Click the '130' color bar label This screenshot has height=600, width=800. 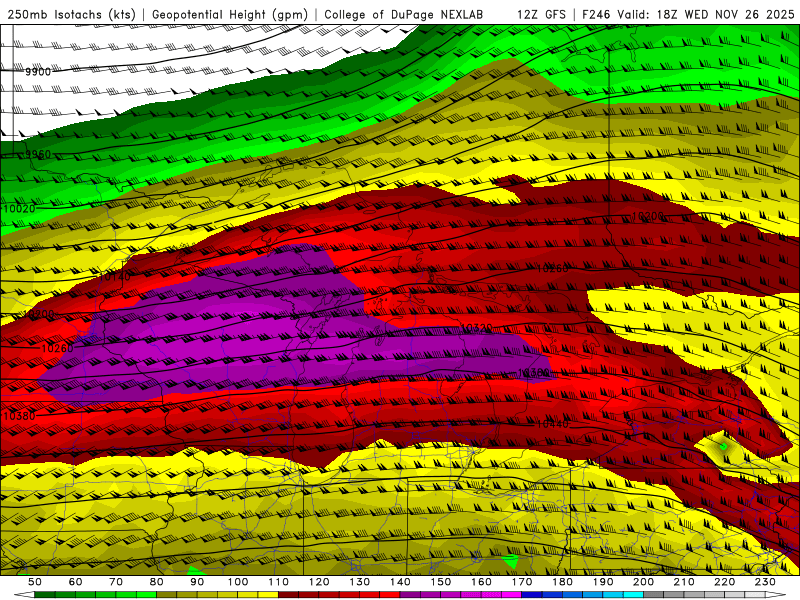point(360,582)
